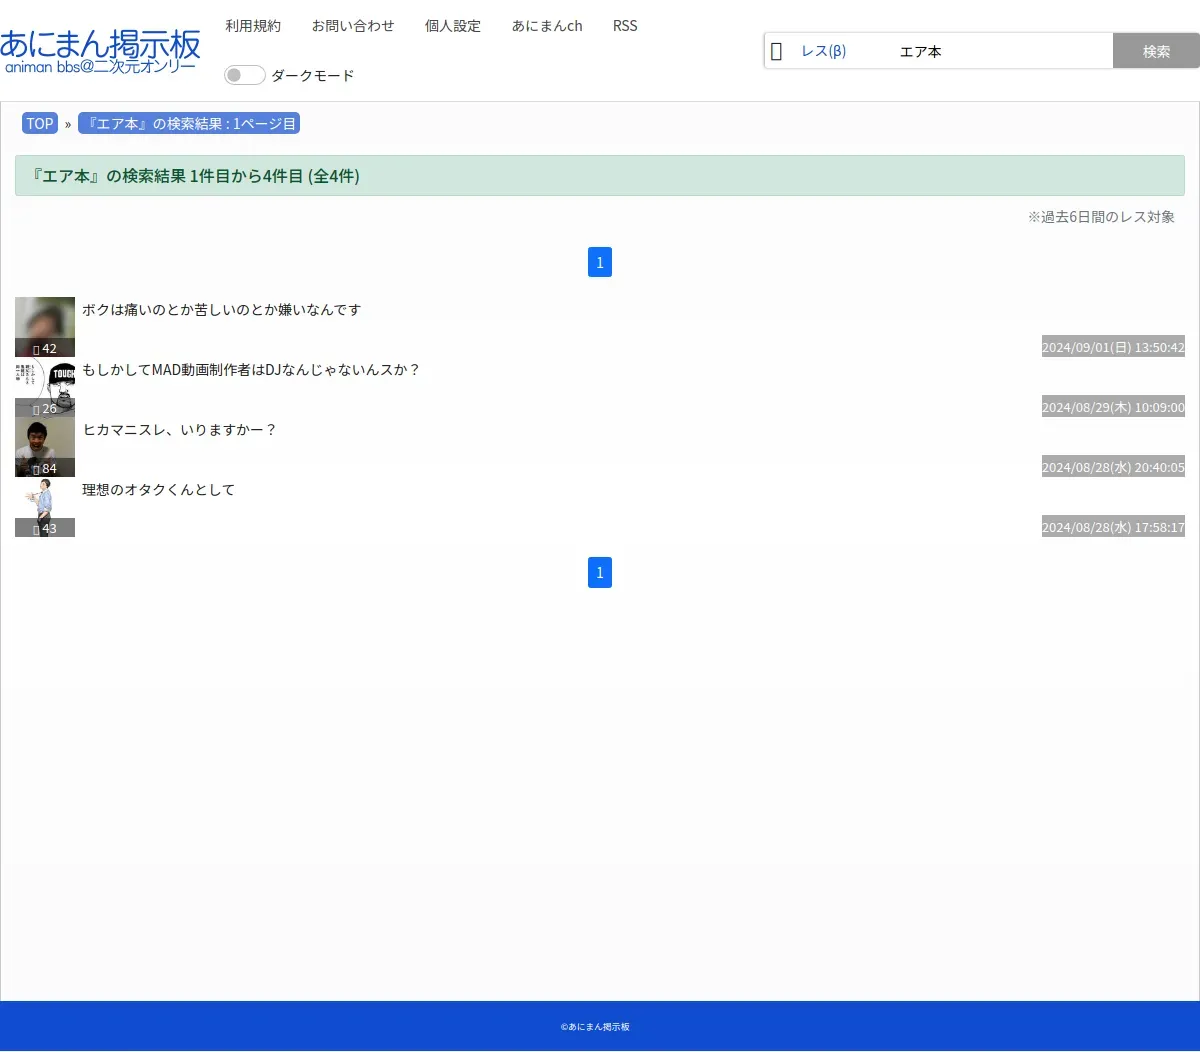Open the 利用規約 page
Image resolution: width=1200 pixels, height=1052 pixels.
point(253,26)
